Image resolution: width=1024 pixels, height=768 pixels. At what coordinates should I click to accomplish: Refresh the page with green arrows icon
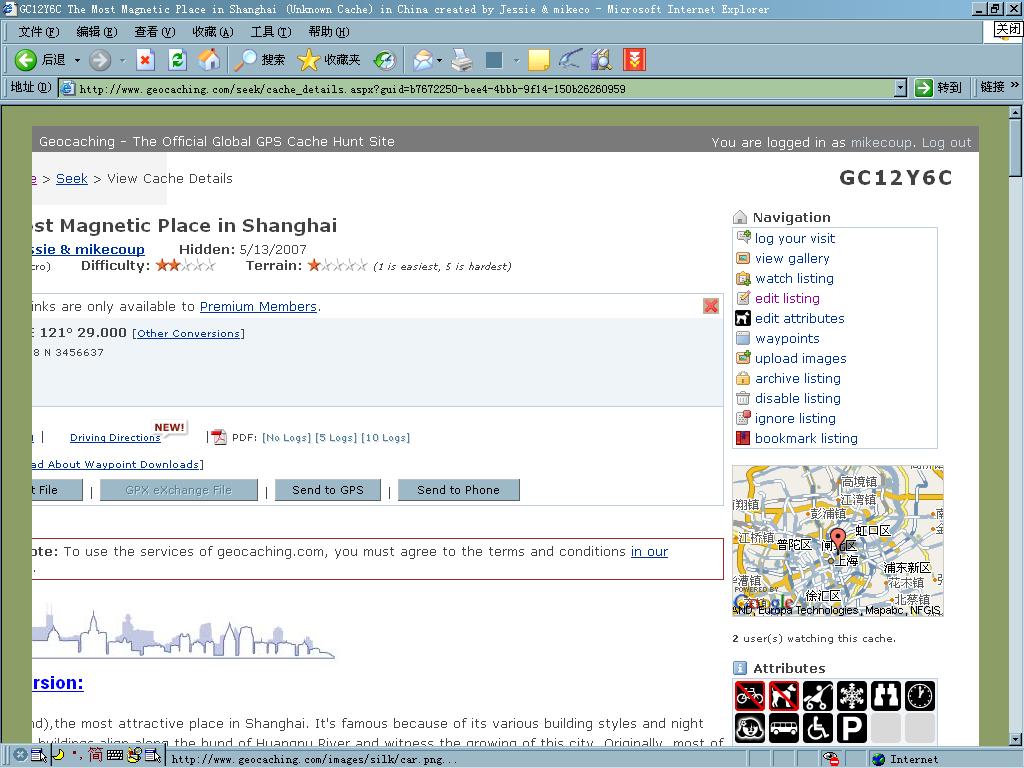tap(177, 60)
